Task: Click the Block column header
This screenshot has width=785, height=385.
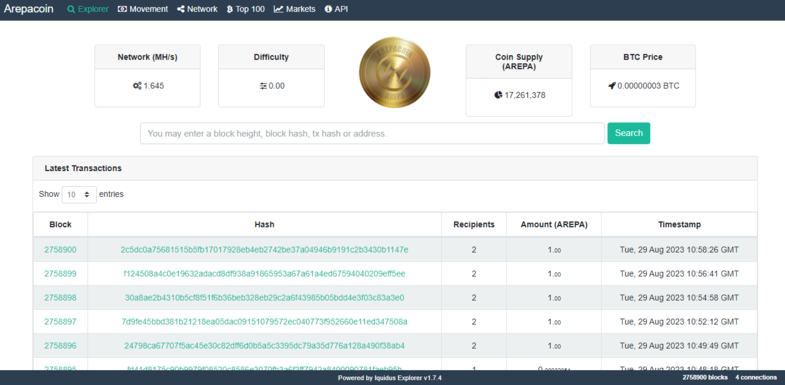Action: coord(61,225)
